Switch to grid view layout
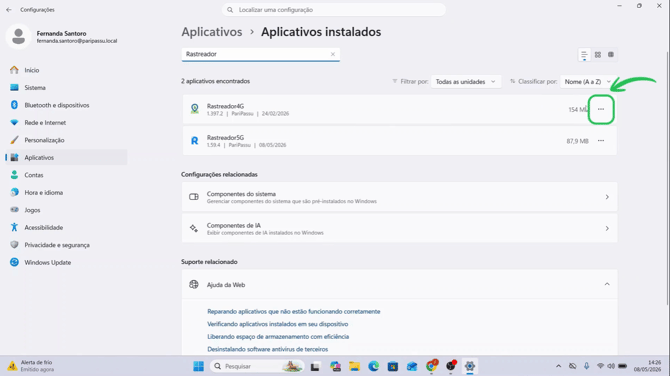The image size is (670, 376). pyautogui.click(x=598, y=55)
